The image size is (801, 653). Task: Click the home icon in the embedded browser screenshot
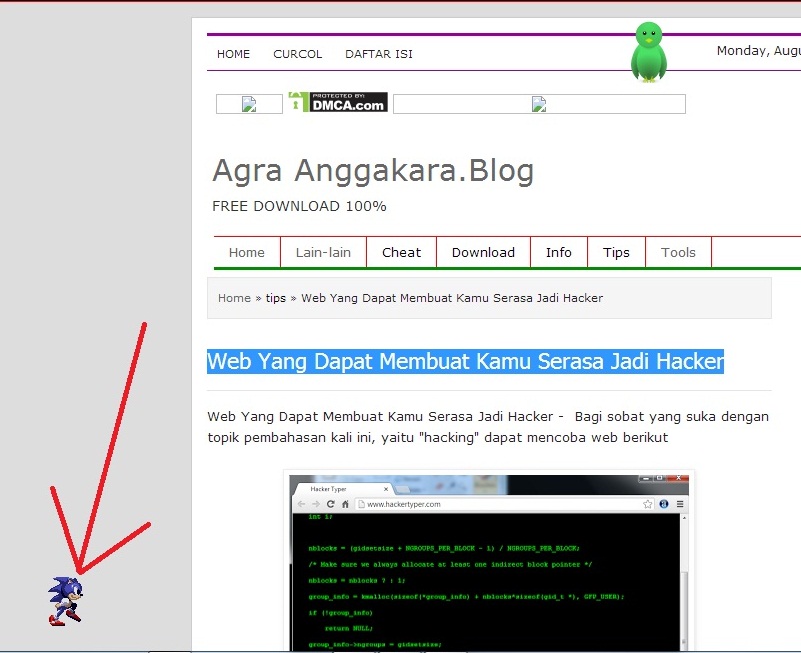pyautogui.click(x=346, y=504)
